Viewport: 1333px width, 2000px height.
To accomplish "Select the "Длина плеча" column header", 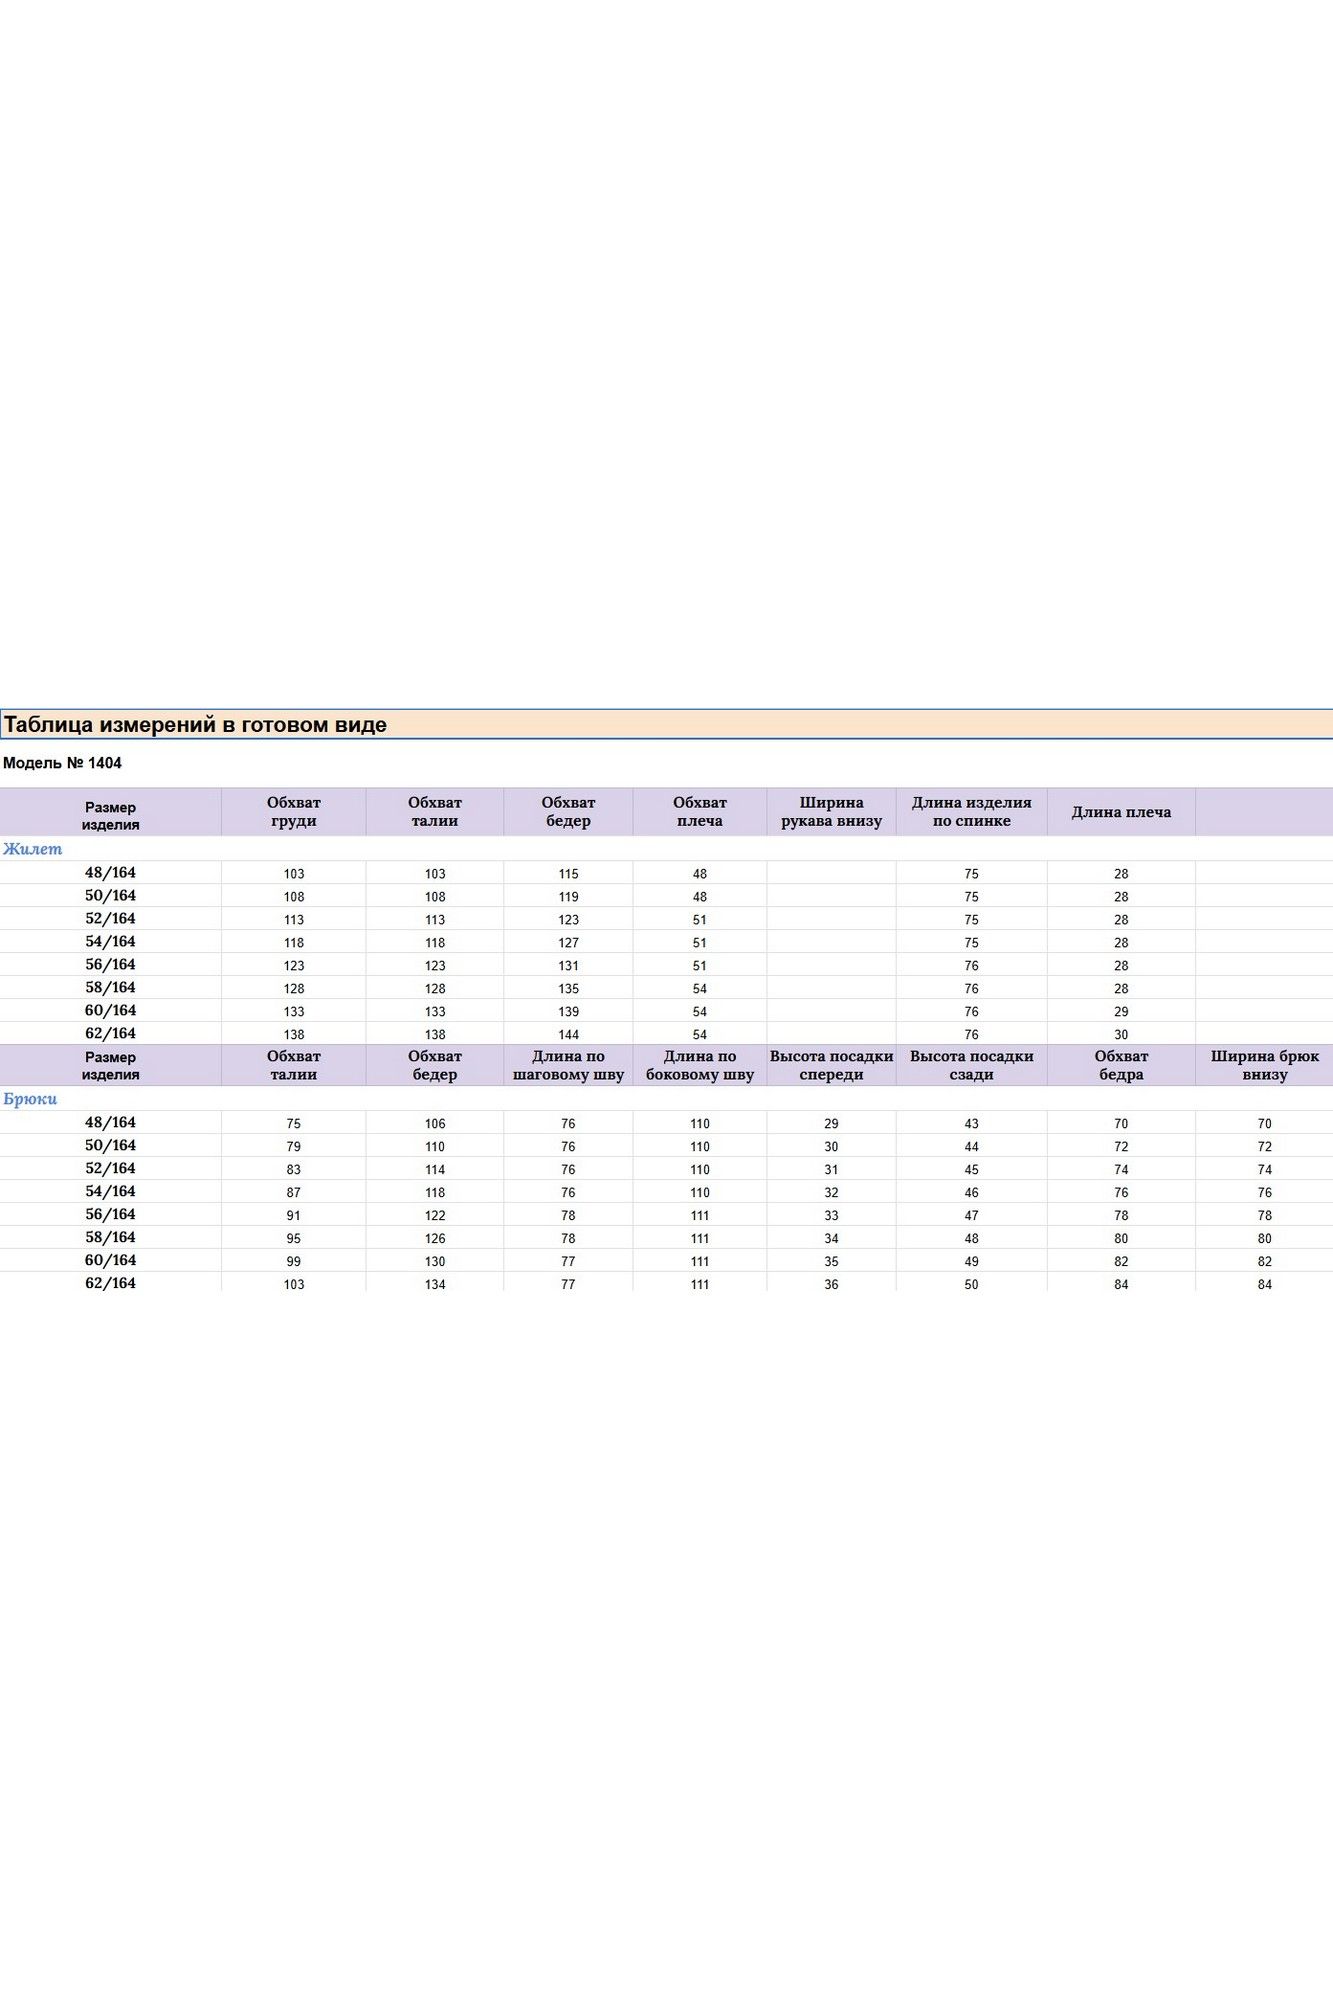I will pyautogui.click(x=1121, y=812).
